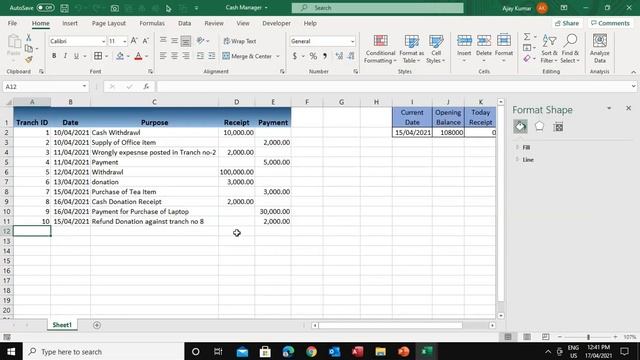Click Delete cells button
Screen dimensions: 640x360
(484, 49)
